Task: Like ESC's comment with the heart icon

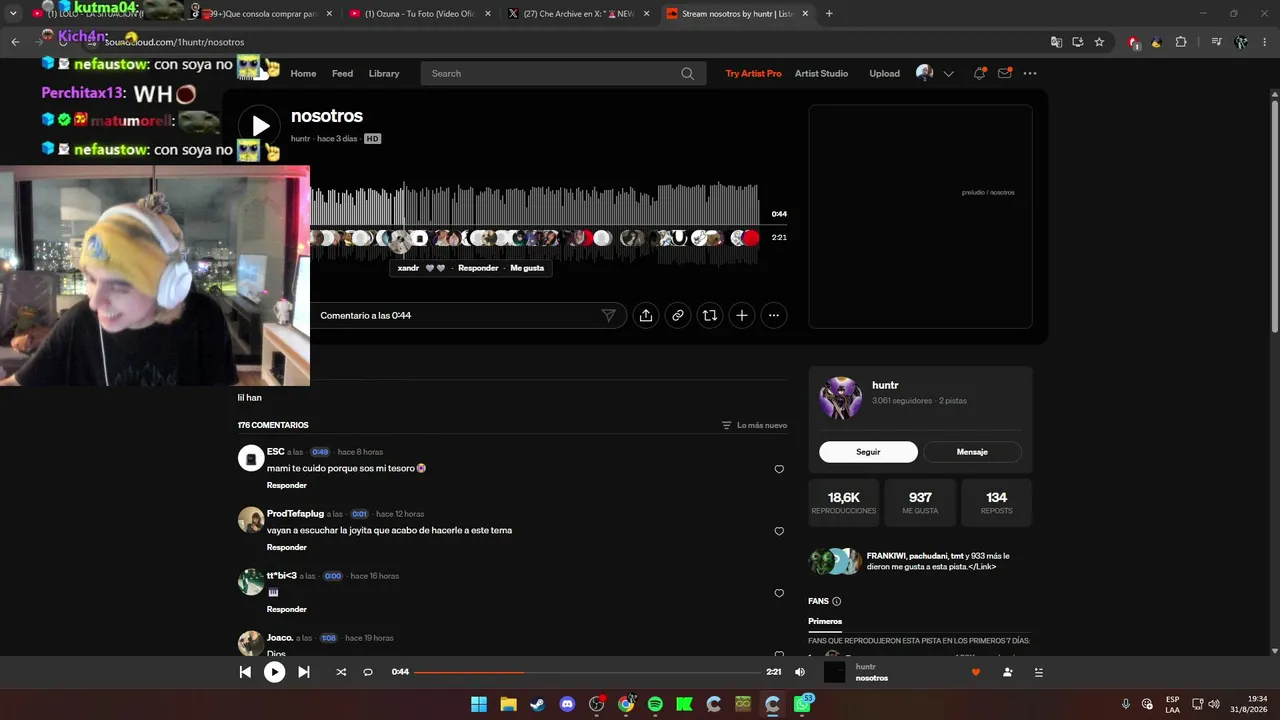Action: tap(779, 469)
